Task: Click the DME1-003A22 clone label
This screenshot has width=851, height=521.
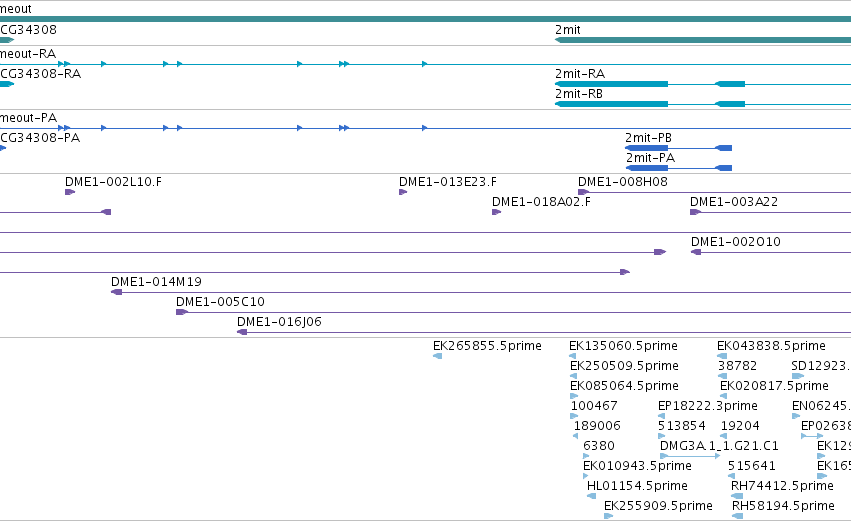Action: pos(734,202)
